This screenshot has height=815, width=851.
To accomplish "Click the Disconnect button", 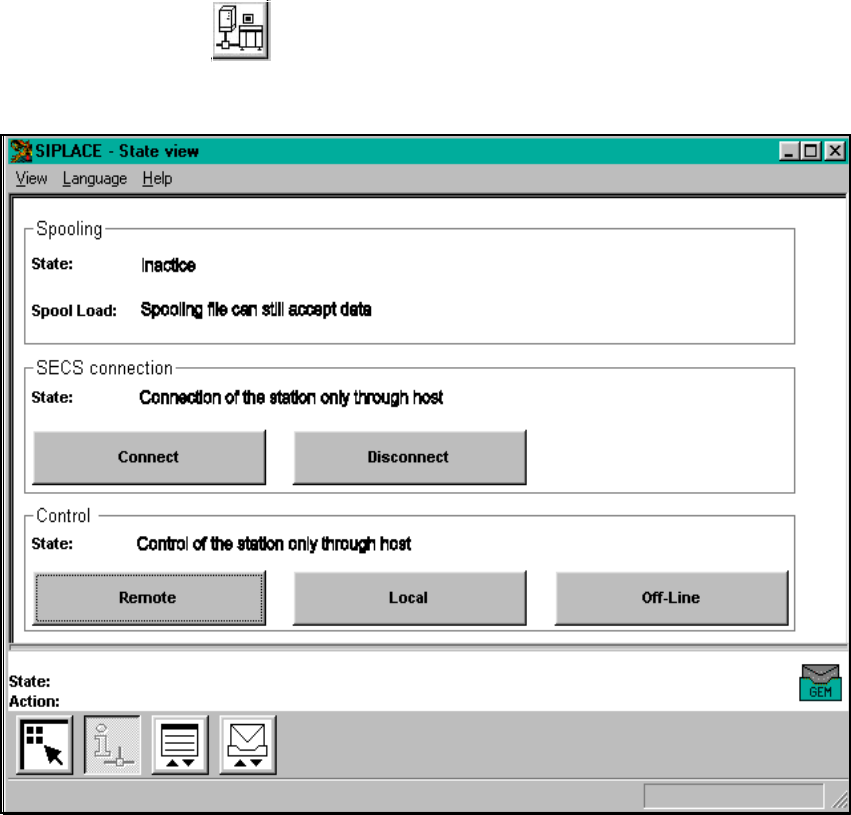I will [410, 457].
